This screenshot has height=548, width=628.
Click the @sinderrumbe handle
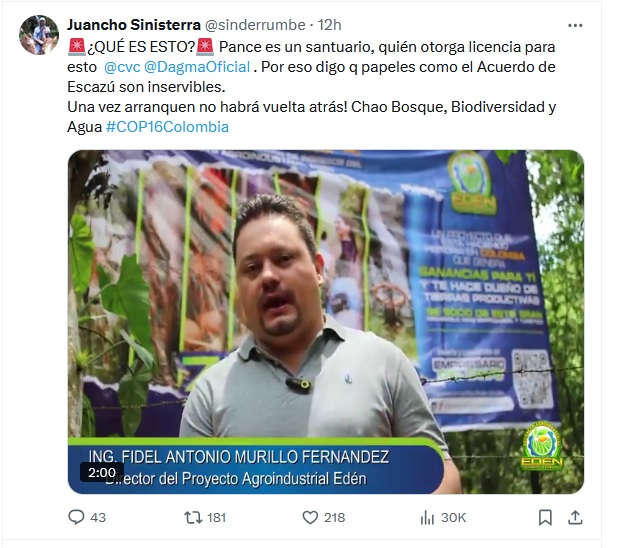coord(255,25)
